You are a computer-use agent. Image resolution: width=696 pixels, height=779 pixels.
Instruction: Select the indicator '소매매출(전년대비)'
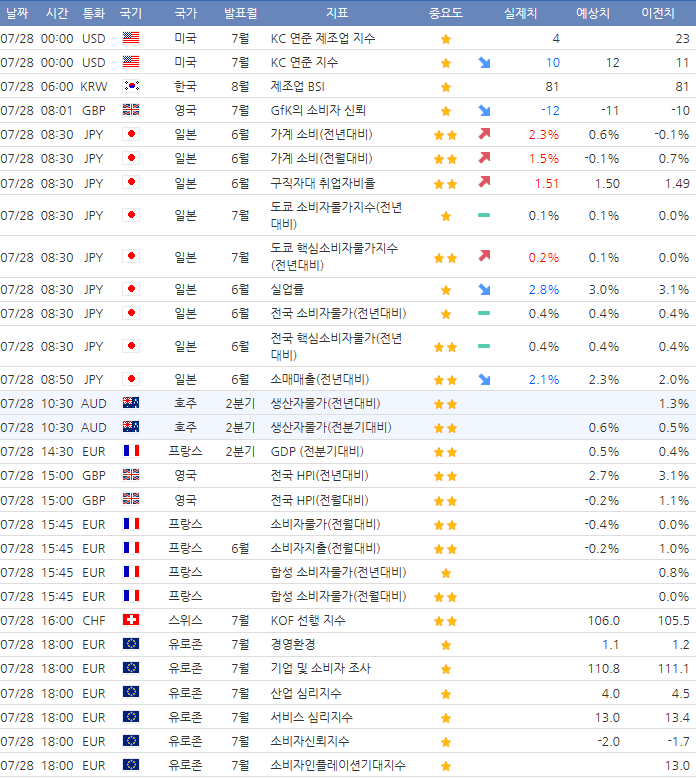(320, 380)
